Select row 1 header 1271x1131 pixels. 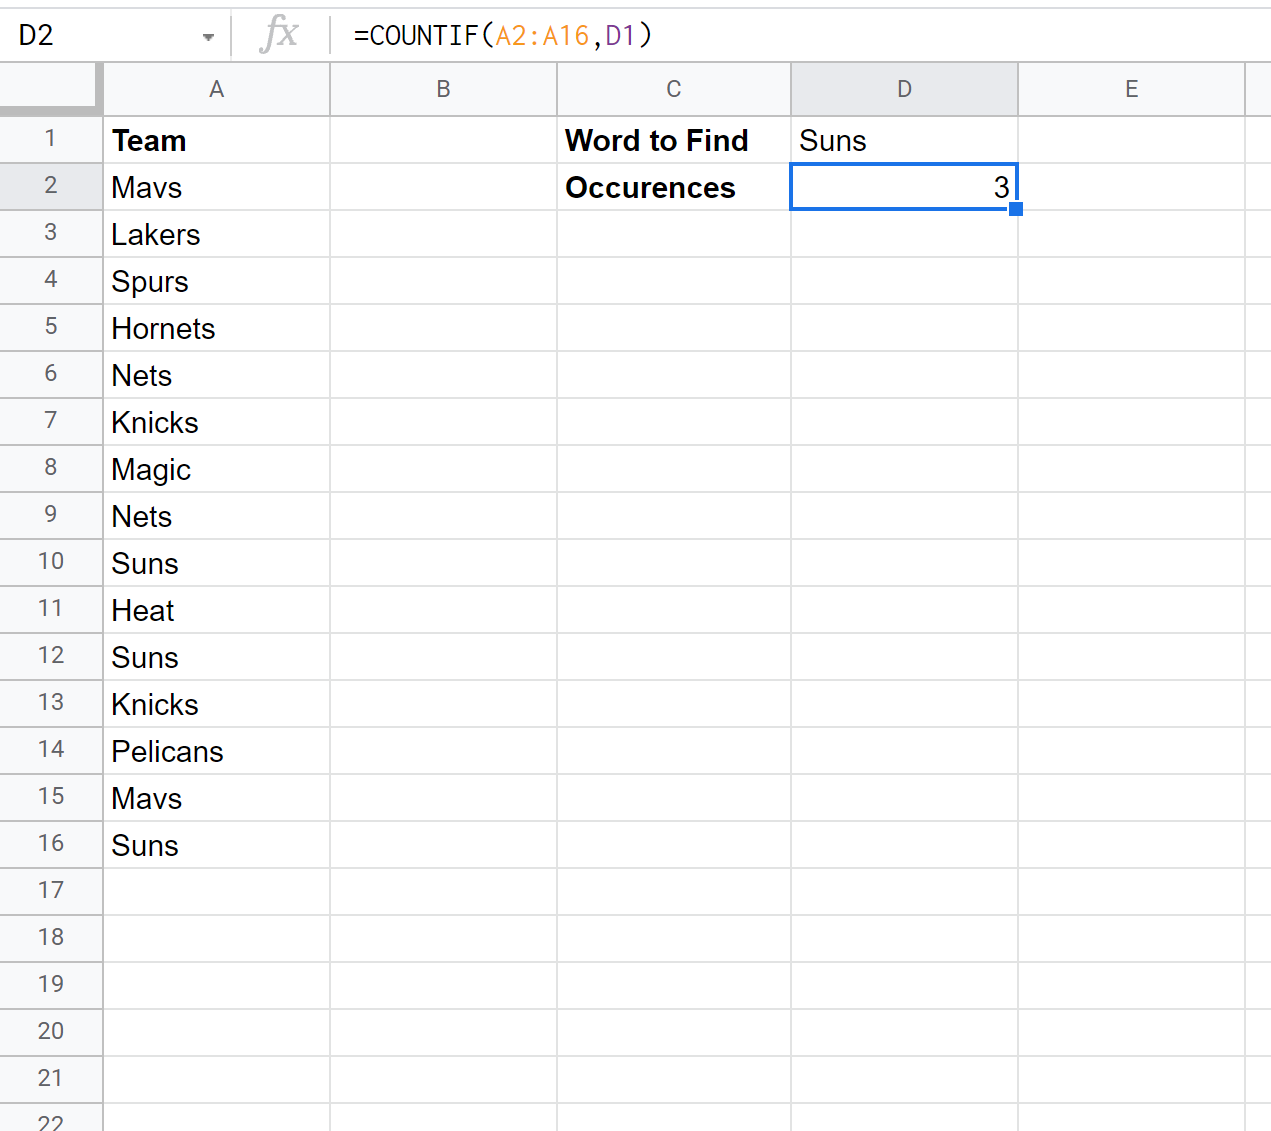[51, 139]
